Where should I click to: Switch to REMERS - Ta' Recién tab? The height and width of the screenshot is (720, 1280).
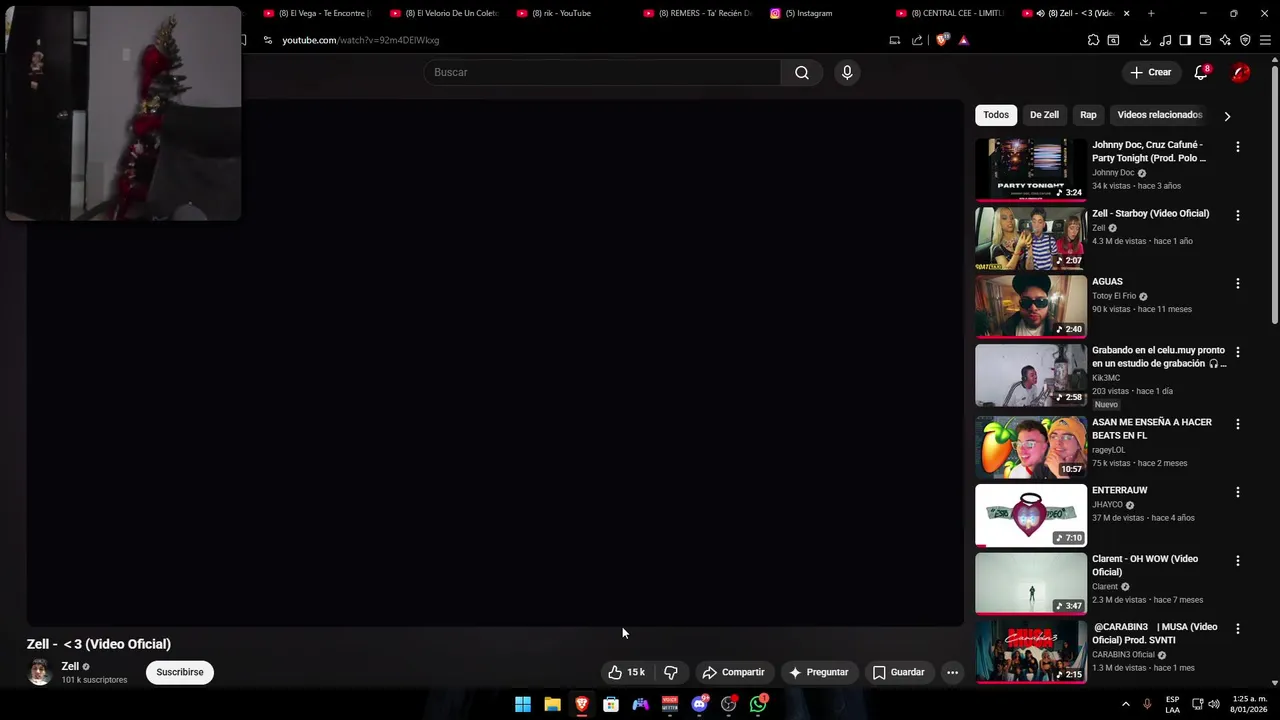pyautogui.click(x=698, y=13)
